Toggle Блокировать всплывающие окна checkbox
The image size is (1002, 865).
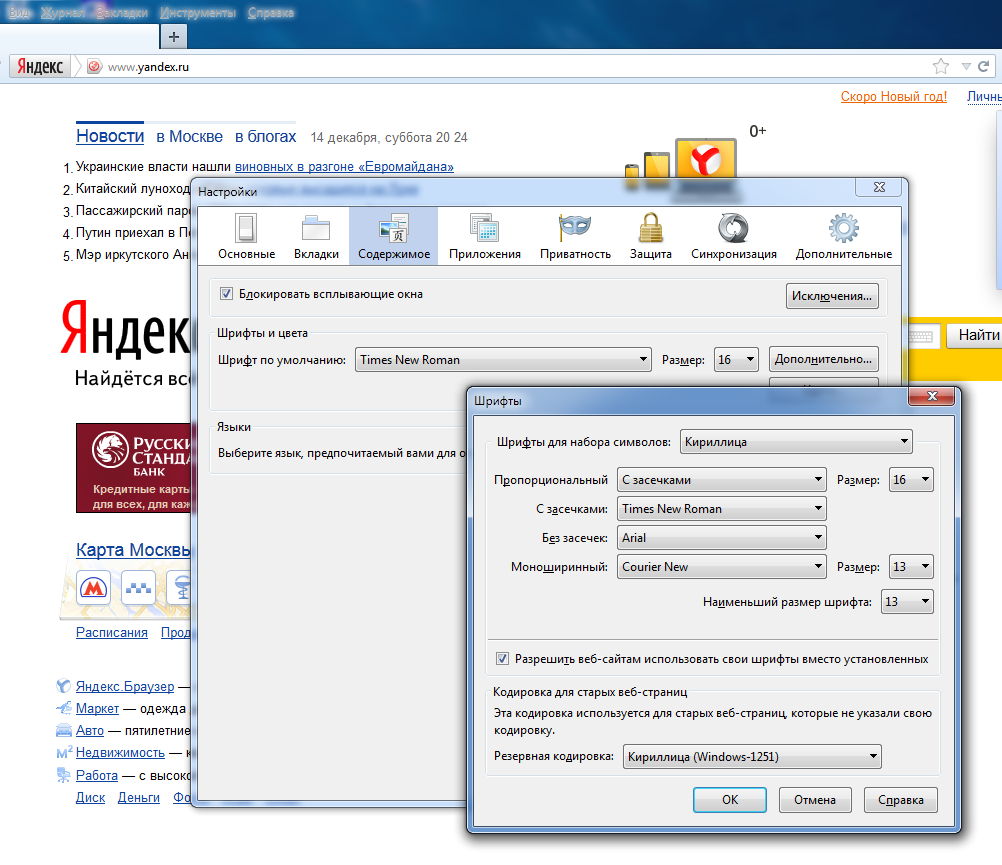[x=226, y=294]
